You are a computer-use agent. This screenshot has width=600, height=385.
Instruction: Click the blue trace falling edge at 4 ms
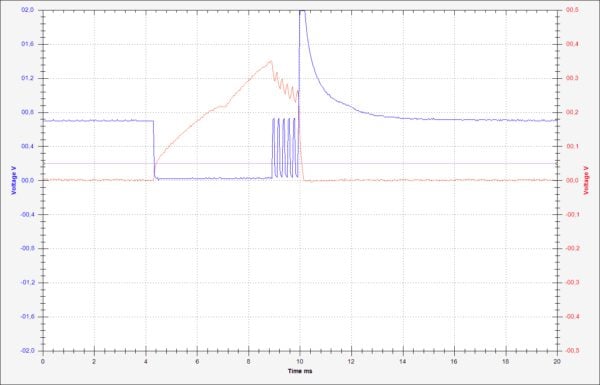tap(154, 149)
